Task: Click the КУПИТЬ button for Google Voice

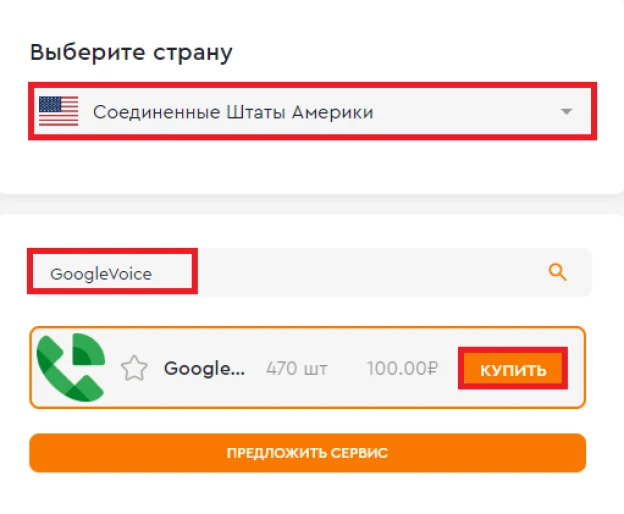Action: tap(513, 369)
